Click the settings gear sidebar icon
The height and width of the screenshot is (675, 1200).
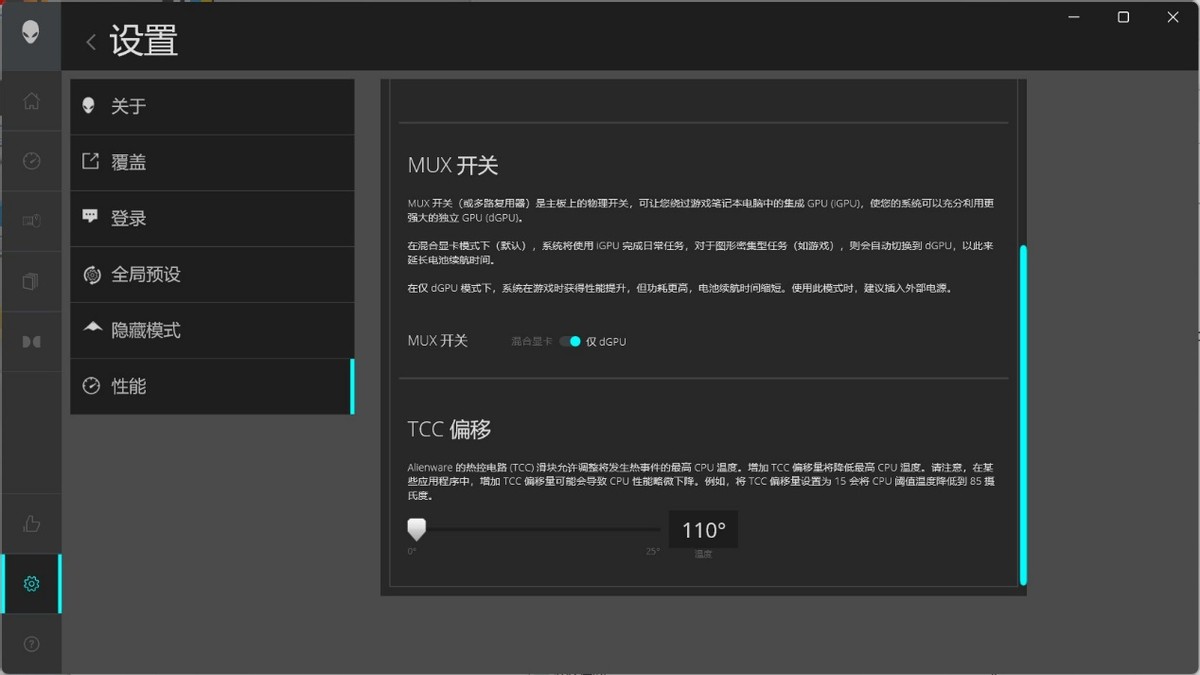[31, 583]
